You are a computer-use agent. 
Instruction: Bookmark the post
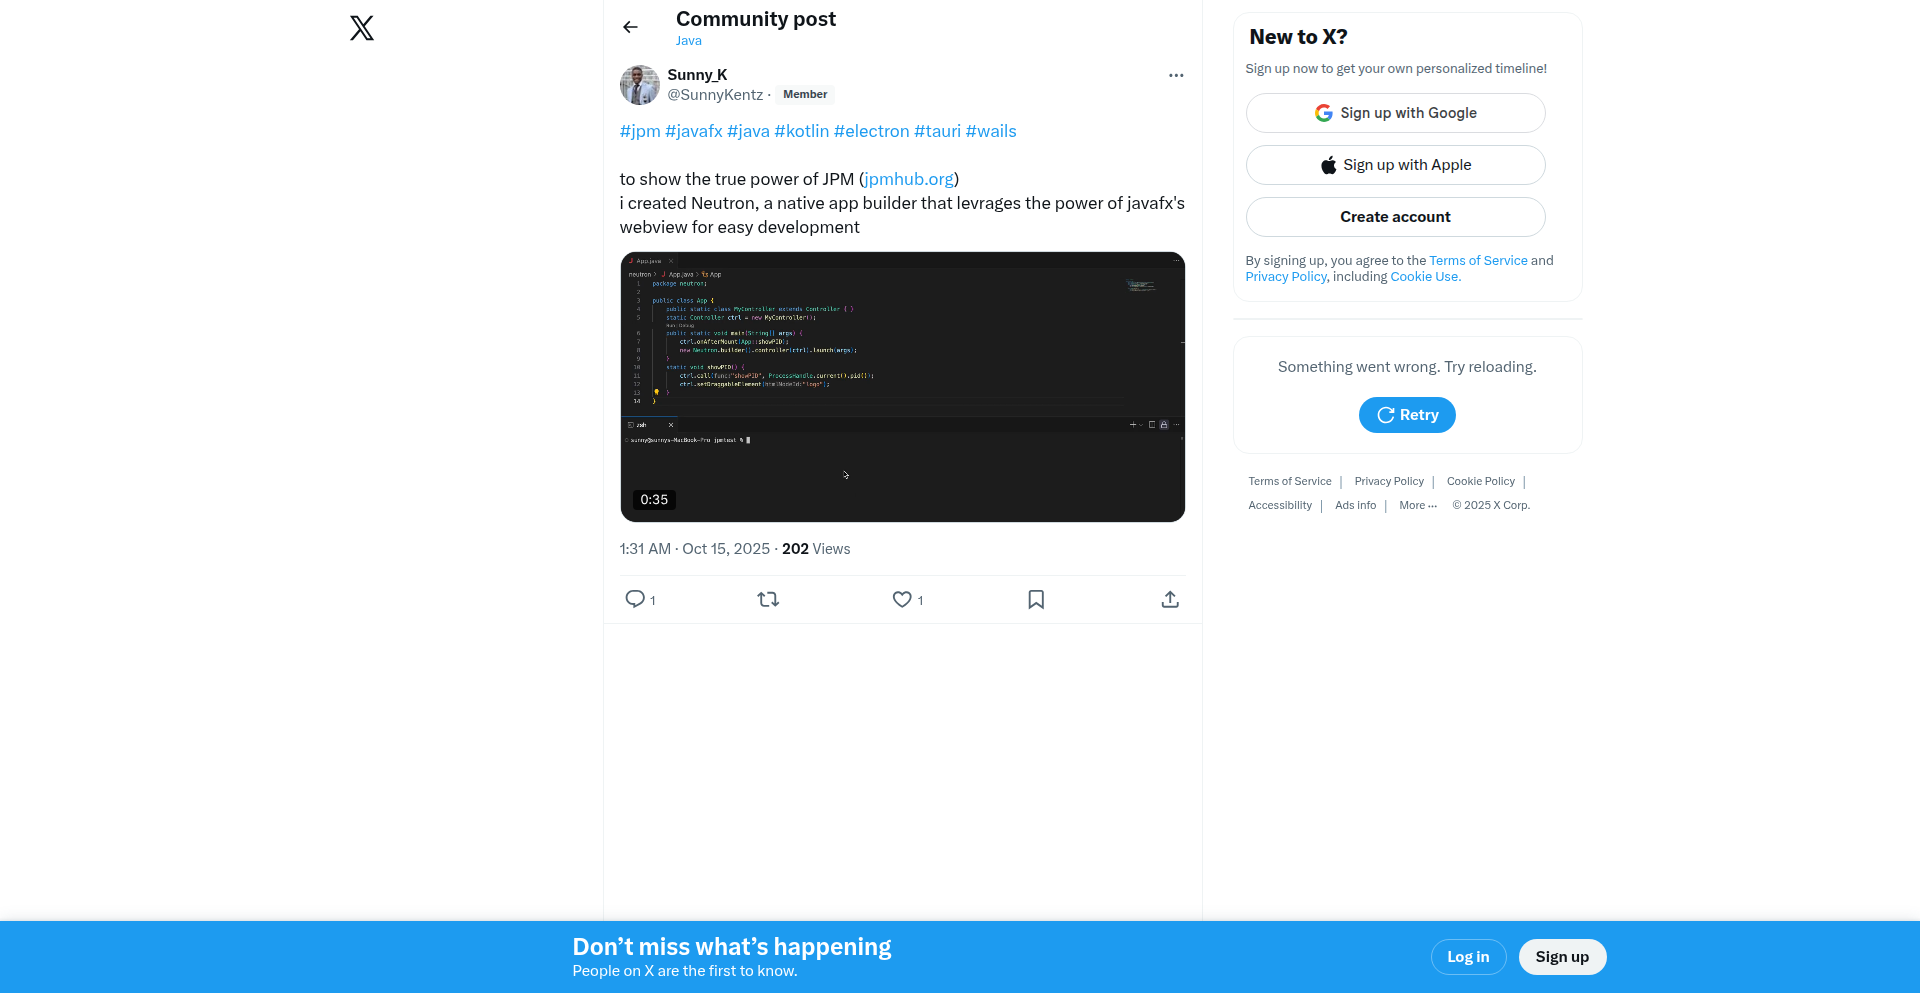click(x=1036, y=599)
